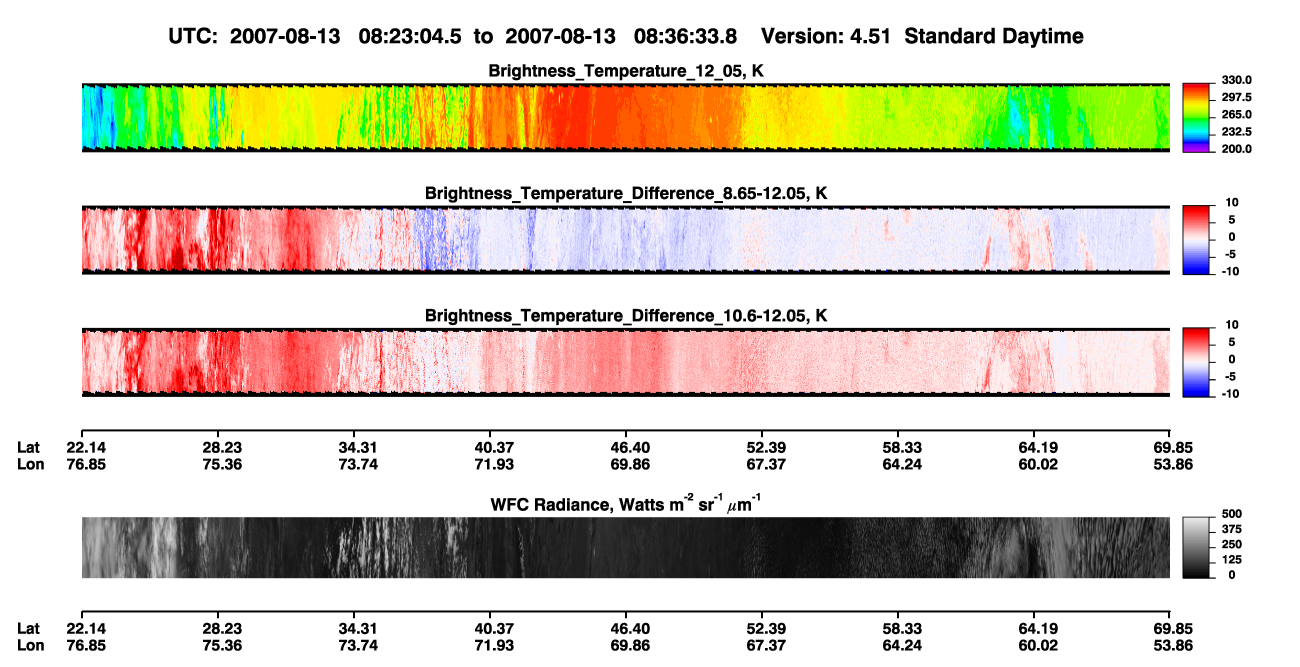Click the WFC Radiance grayscale image strip
Screen dimensions: 1300x667
click(626, 548)
